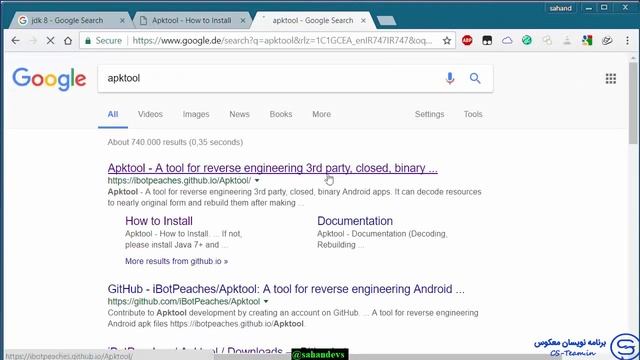The image size is (640, 360).
Task: Open the browser home page icon
Action: (68, 40)
